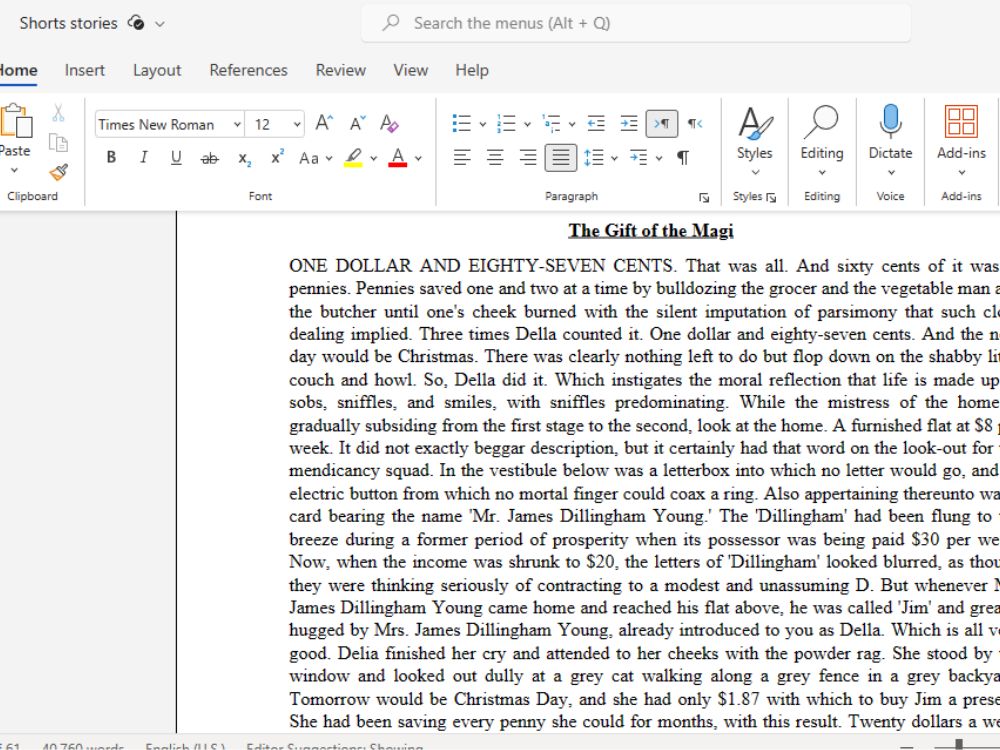The width and height of the screenshot is (1000, 750).
Task: Select the Format Painter brush
Action: [x=58, y=172]
